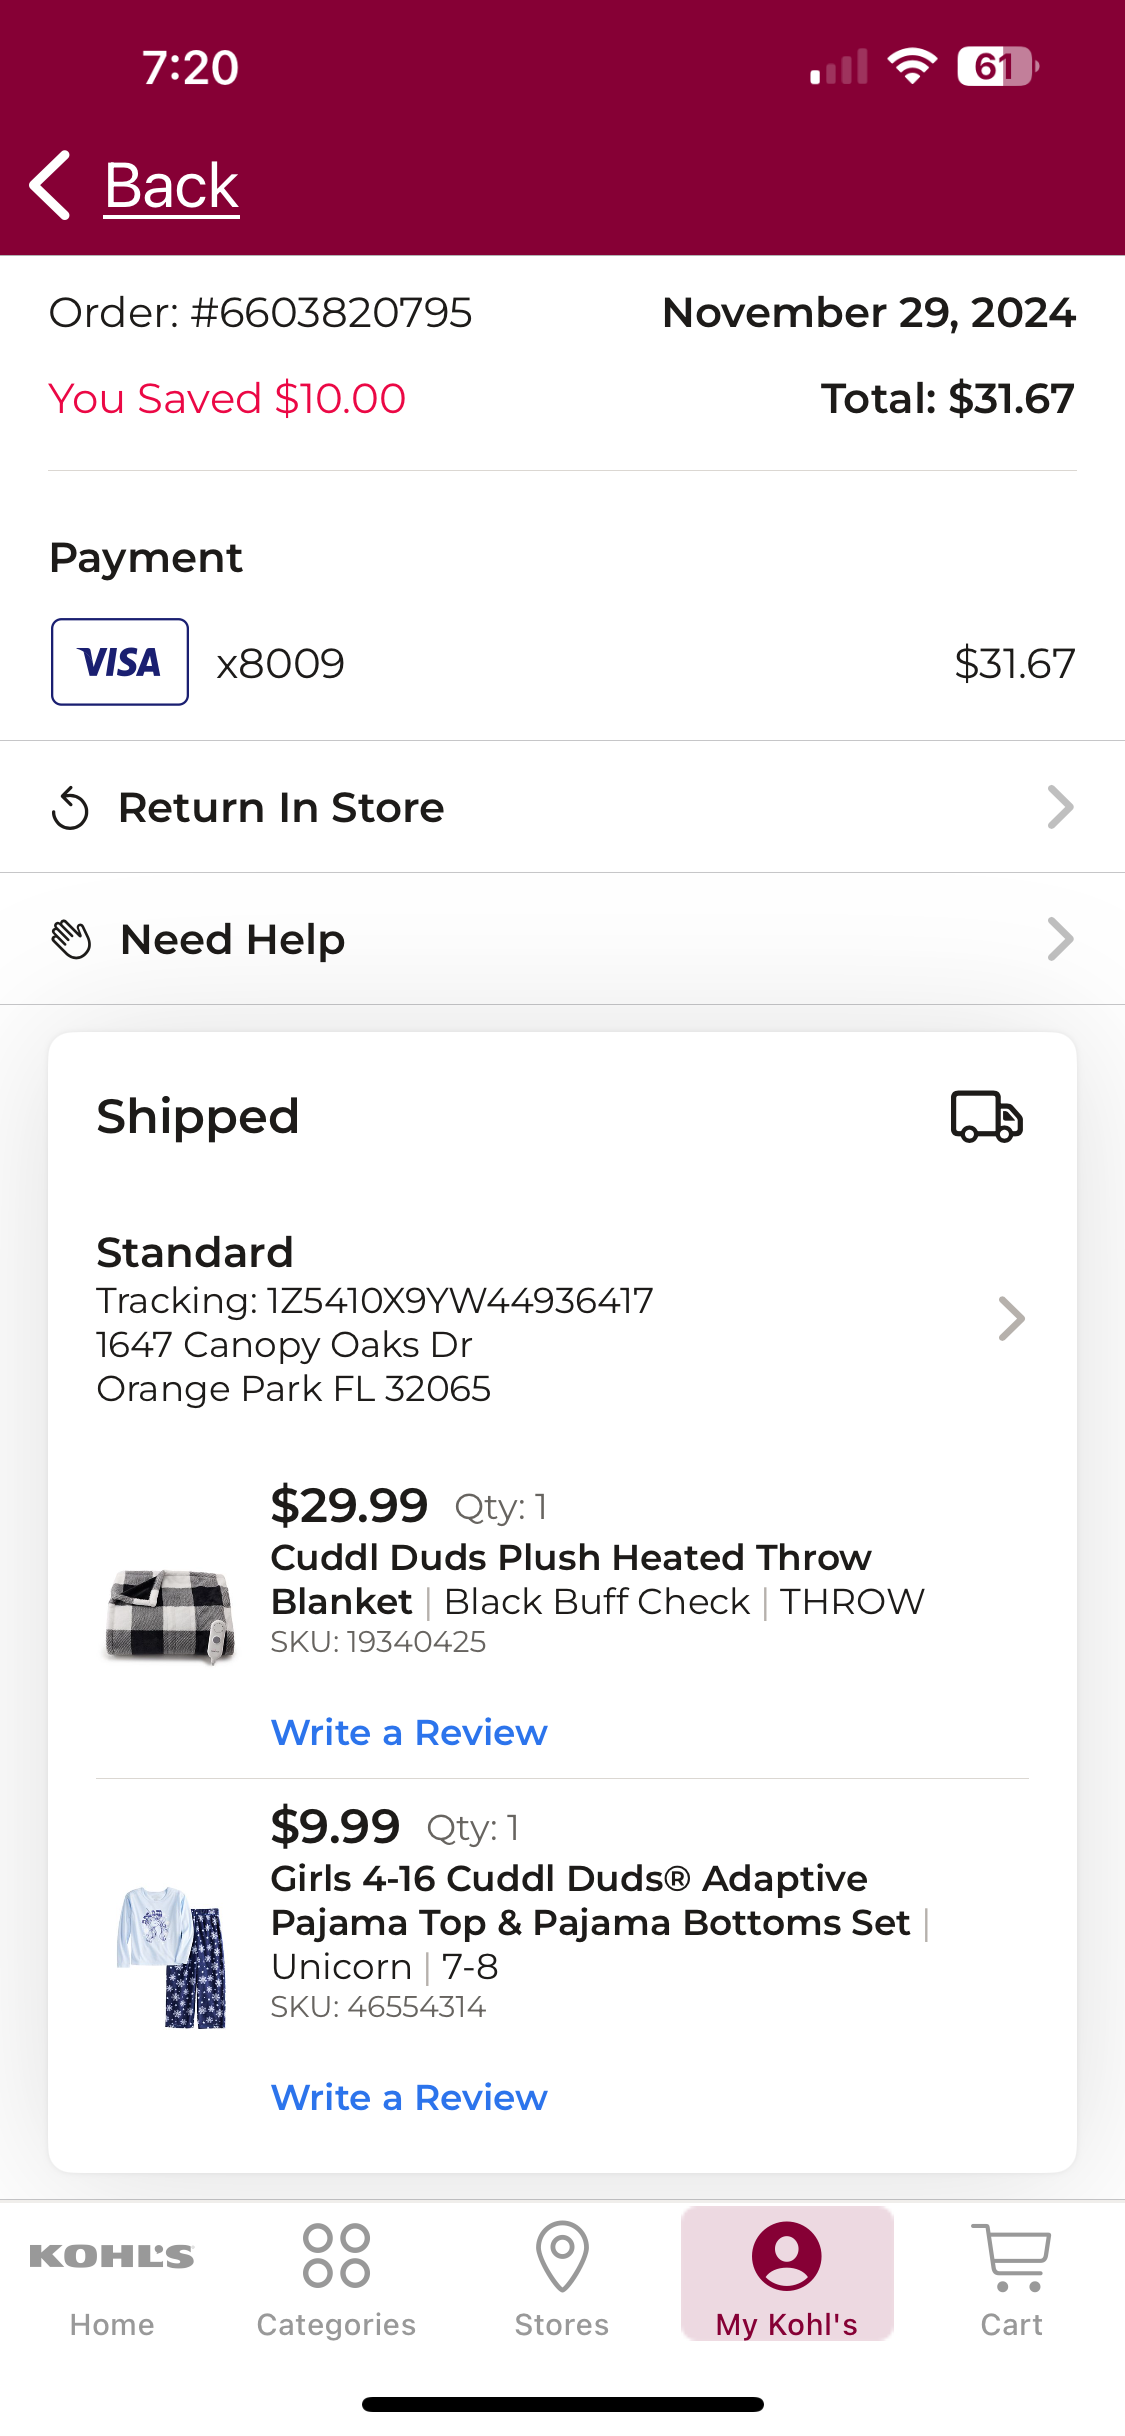Tap the tracking number 1Z5410X9YW44936417
This screenshot has width=1125, height=2436.
pos(460,1300)
